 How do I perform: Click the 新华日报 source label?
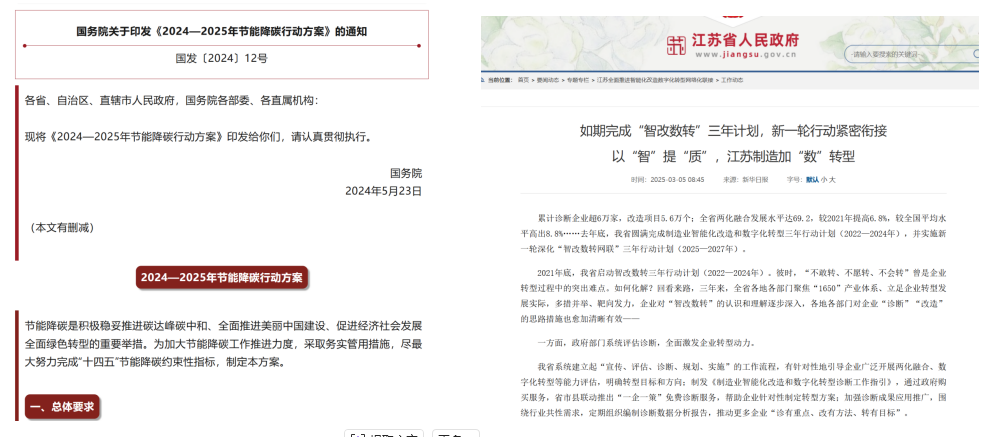[755, 179]
